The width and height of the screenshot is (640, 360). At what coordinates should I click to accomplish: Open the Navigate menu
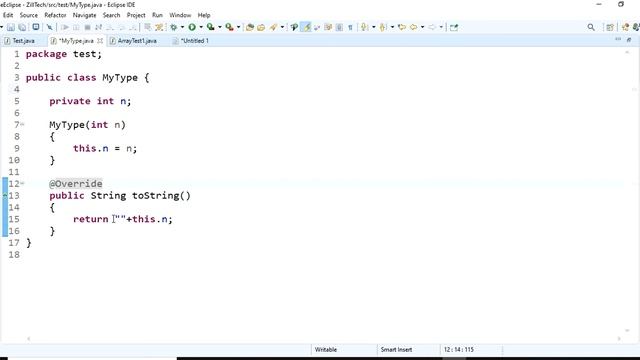point(84,15)
